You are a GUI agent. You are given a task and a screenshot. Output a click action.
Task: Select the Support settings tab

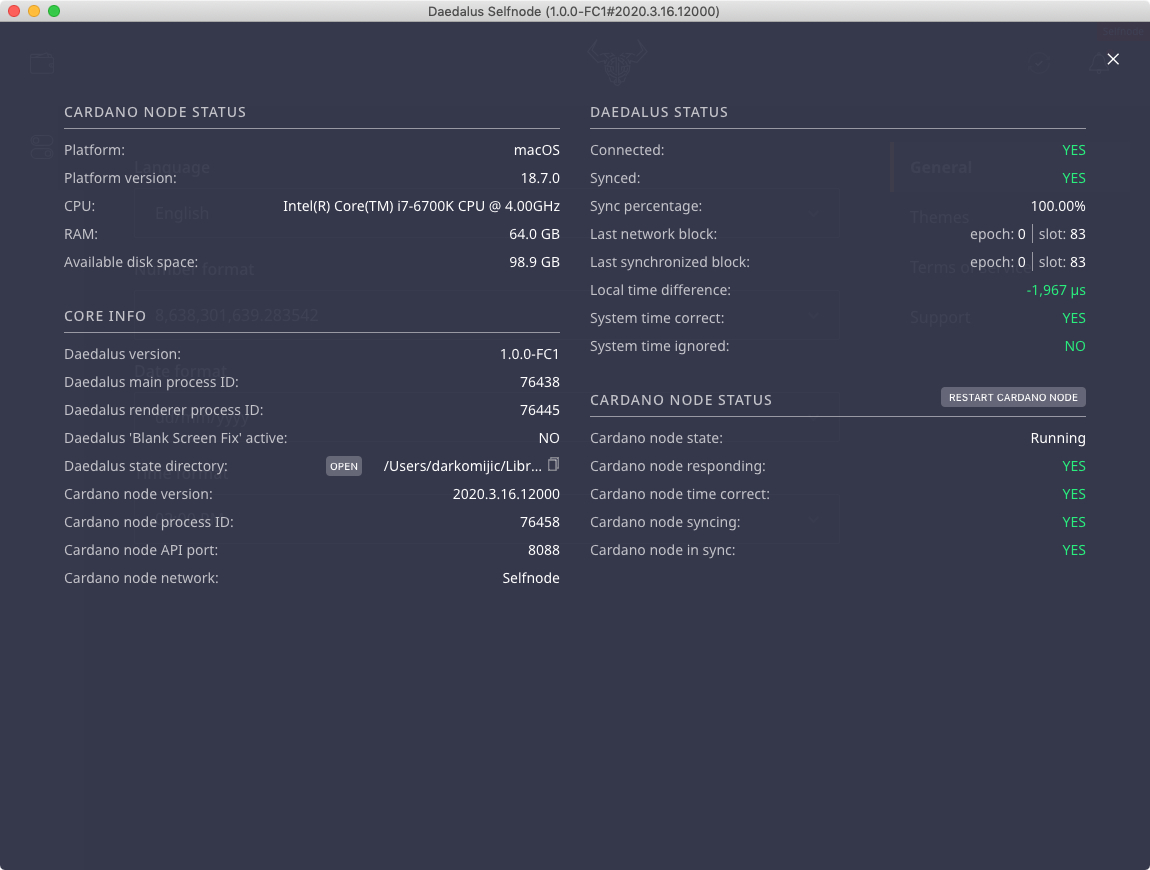click(x=940, y=317)
